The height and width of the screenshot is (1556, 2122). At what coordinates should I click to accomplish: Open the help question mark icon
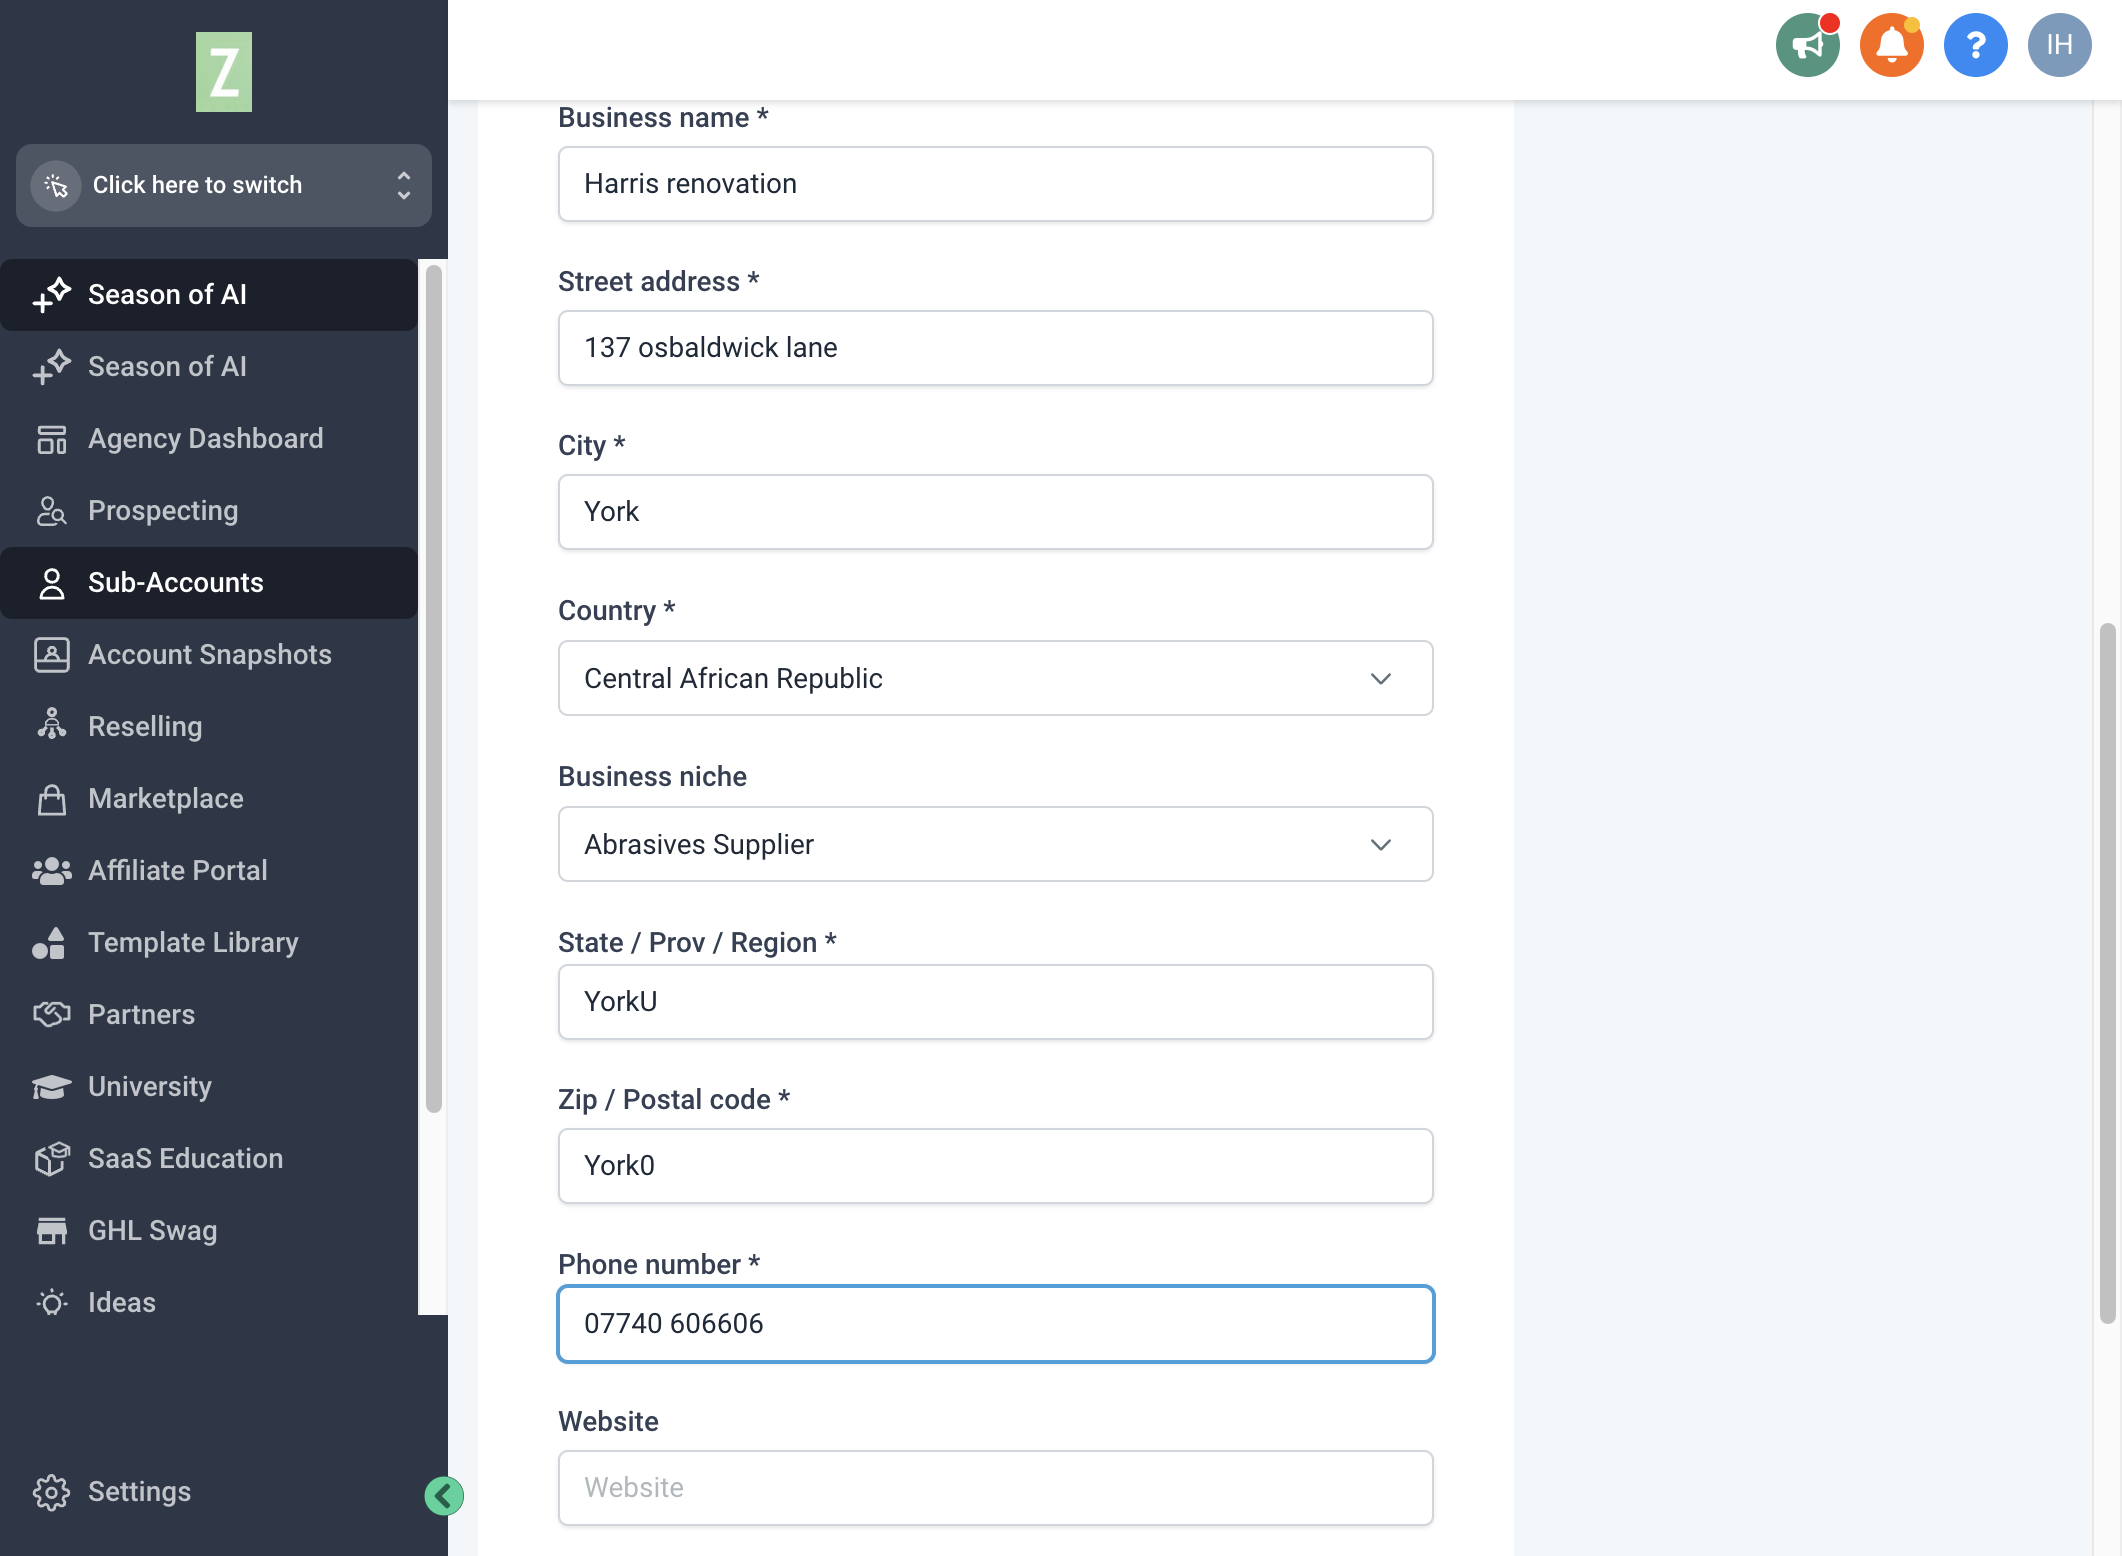click(1975, 46)
